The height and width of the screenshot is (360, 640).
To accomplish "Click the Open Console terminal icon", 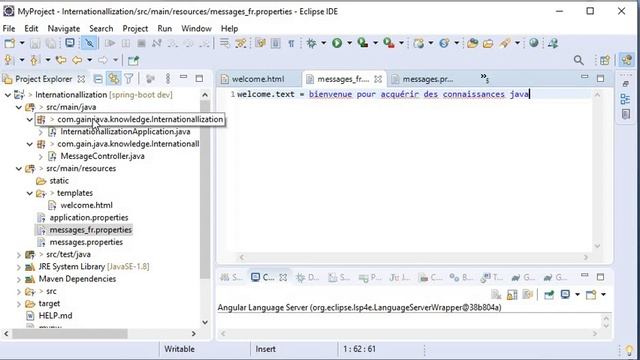I will (70, 43).
